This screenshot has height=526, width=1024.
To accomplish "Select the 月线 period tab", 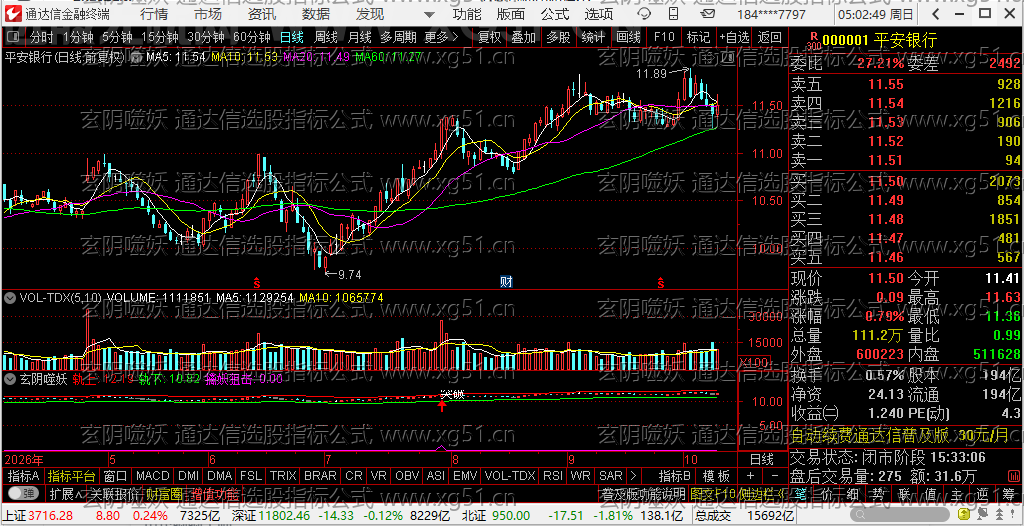I will 359,37.
